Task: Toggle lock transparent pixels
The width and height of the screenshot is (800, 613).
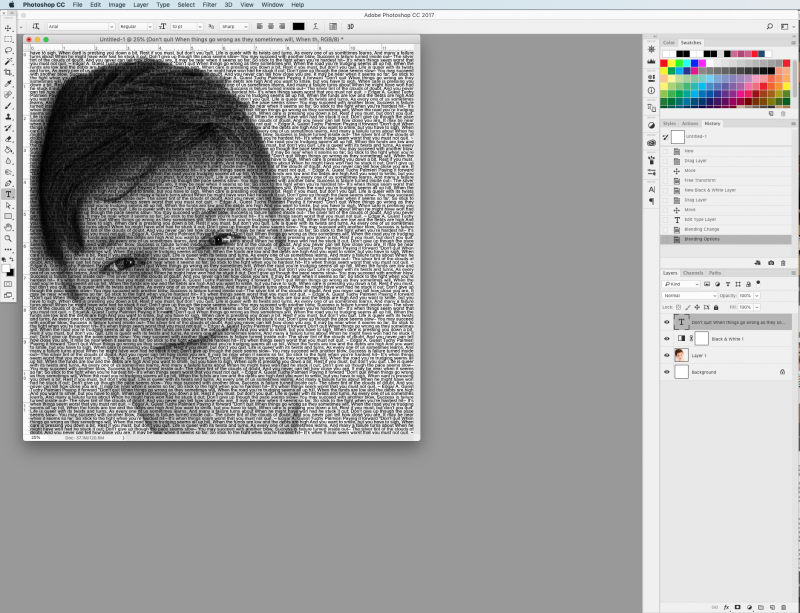Action: 679,307
